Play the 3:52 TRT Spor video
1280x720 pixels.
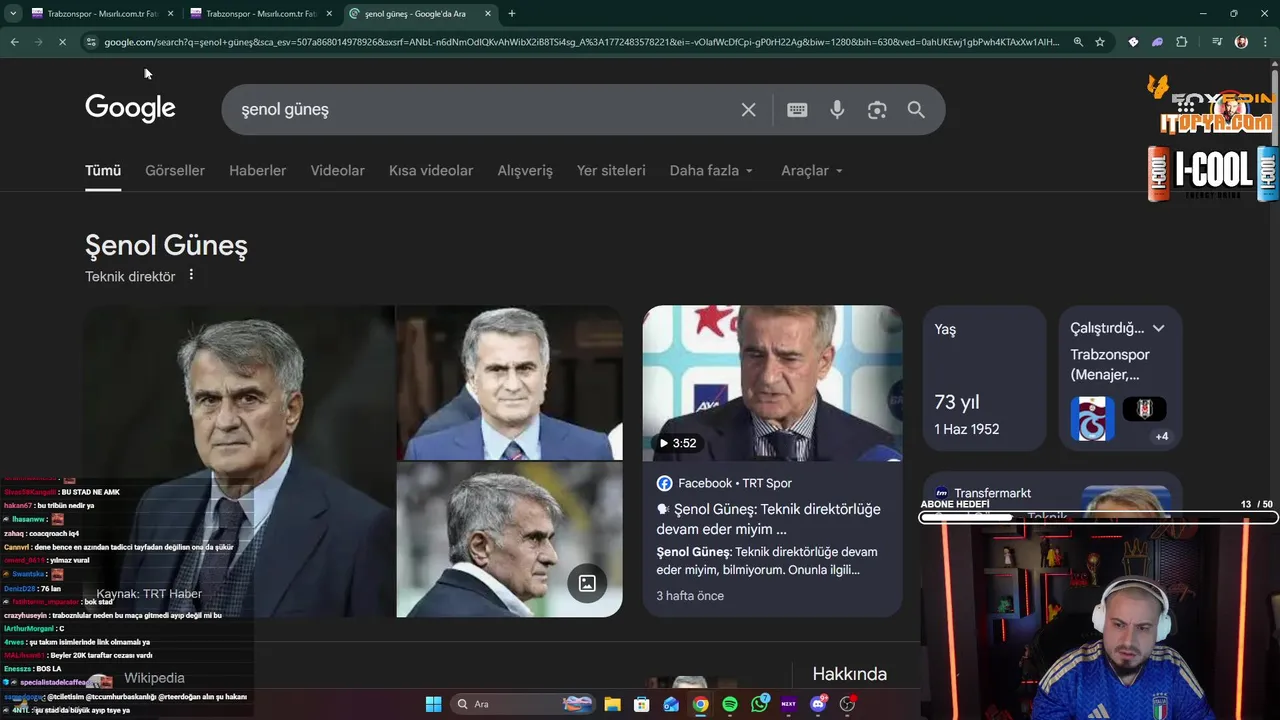pos(772,383)
